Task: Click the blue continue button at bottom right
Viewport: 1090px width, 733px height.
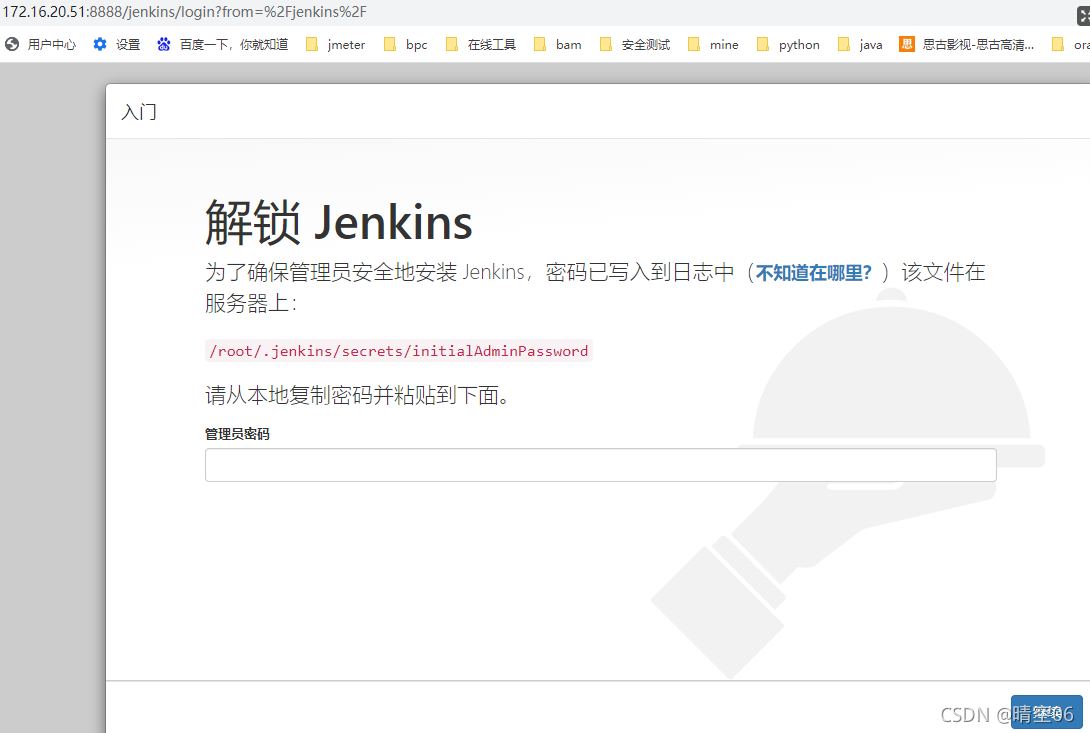Action: (1046, 712)
